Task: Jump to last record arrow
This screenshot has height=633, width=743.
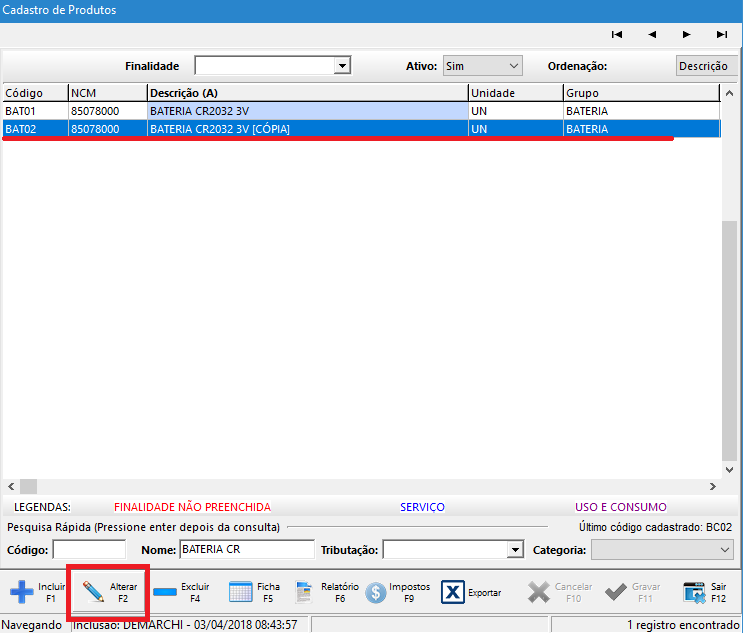Action: pyautogui.click(x=722, y=34)
